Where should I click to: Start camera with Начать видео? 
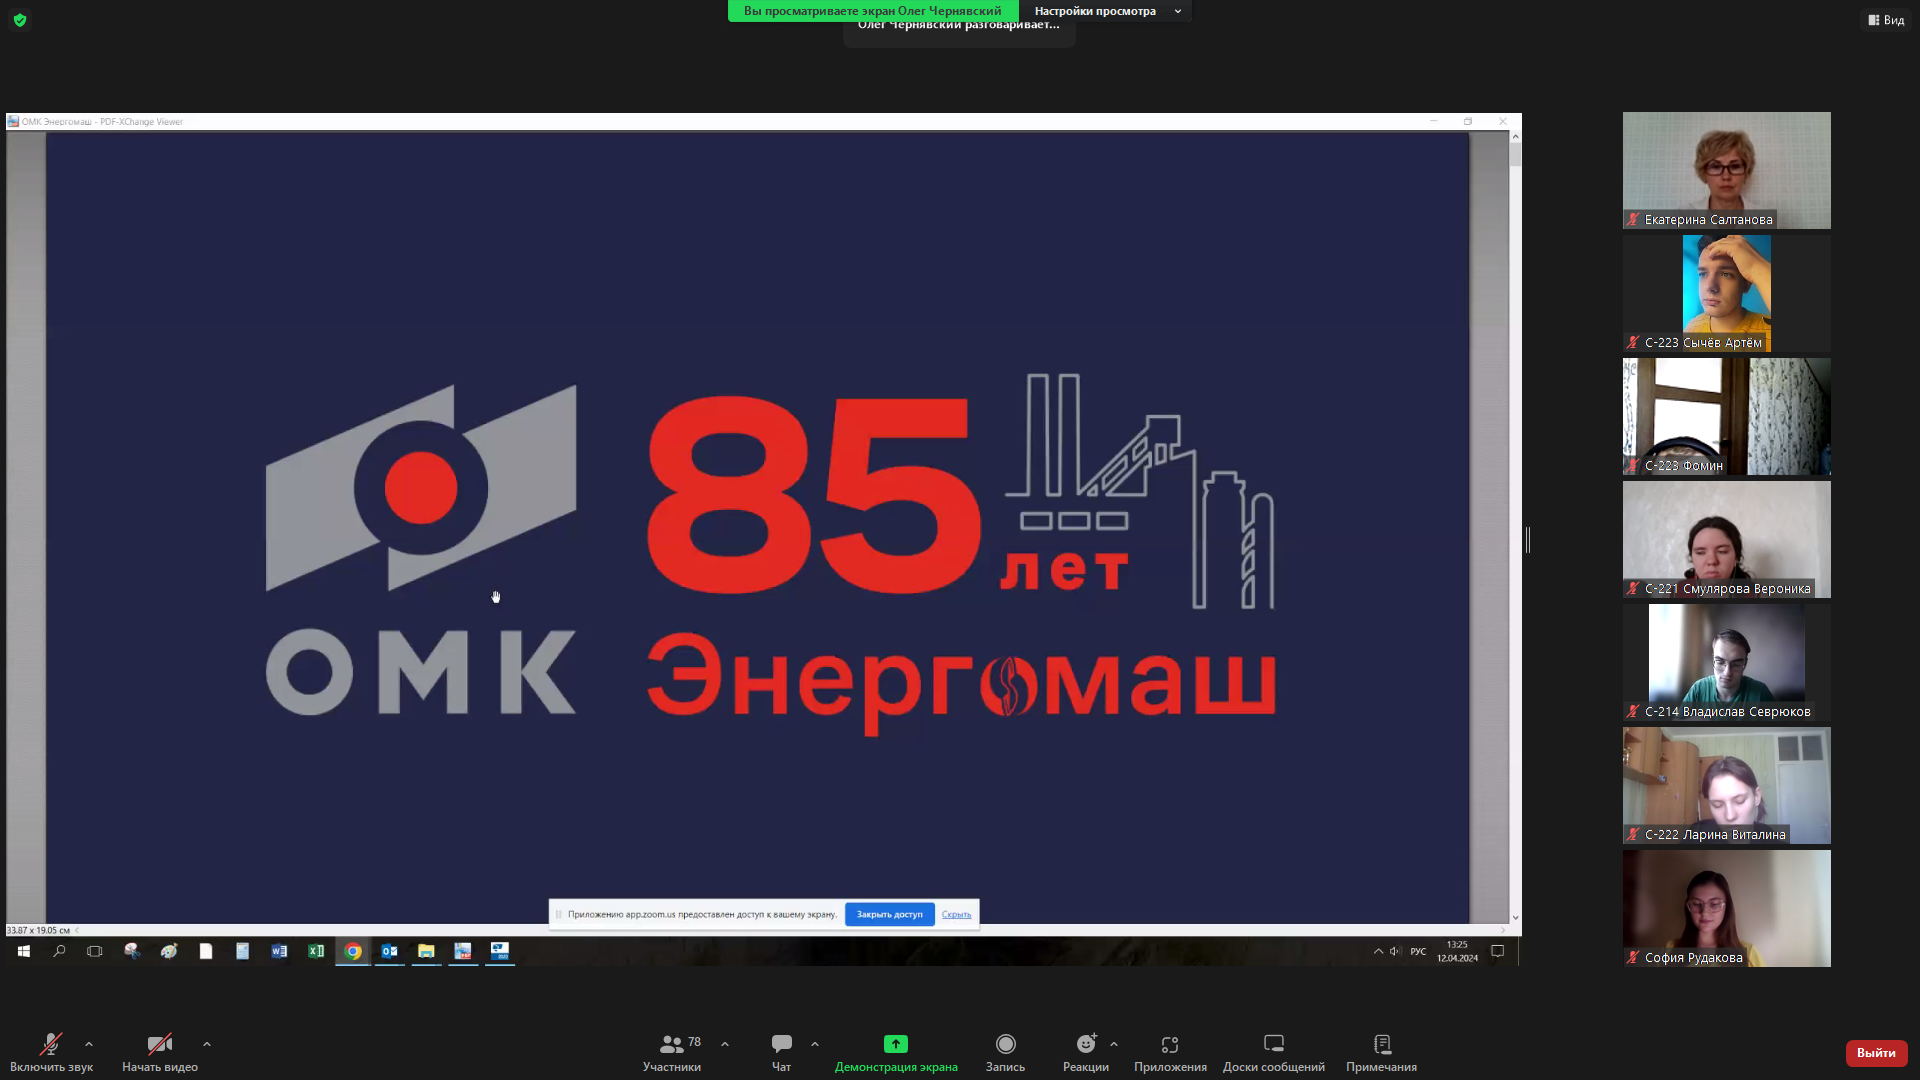[x=160, y=1053]
